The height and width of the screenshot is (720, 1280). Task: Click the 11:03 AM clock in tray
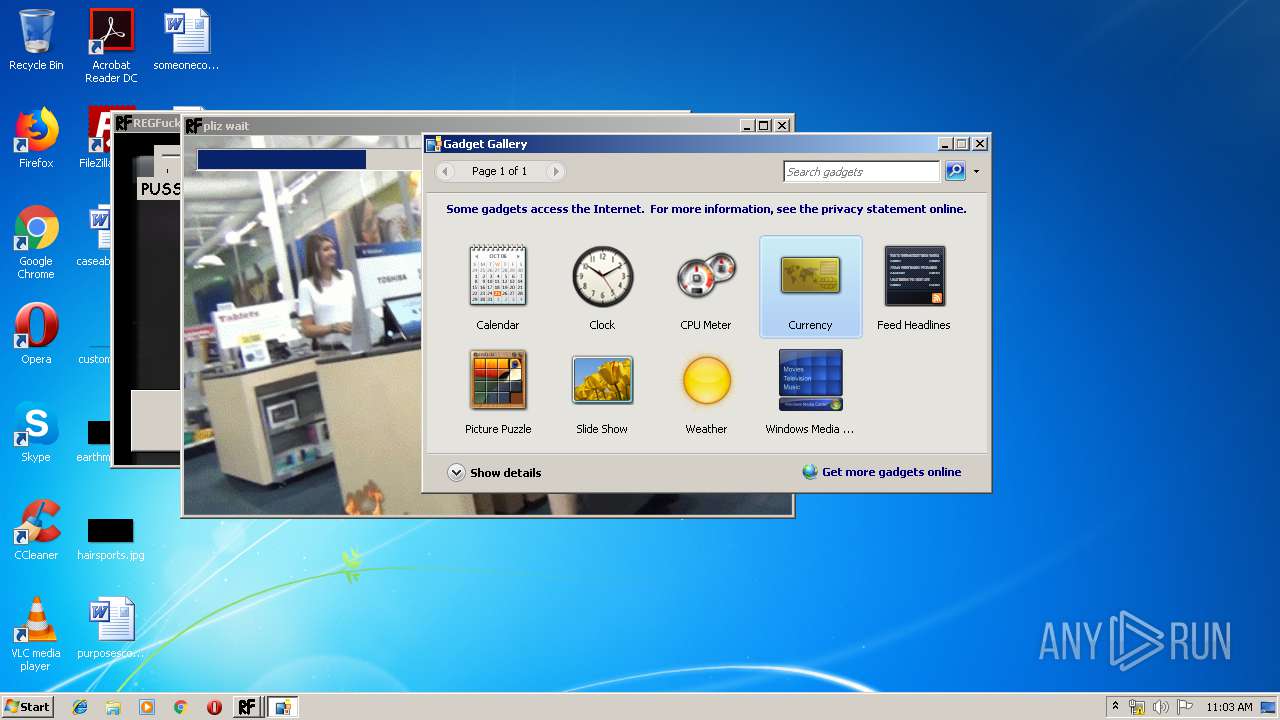[1229, 707]
